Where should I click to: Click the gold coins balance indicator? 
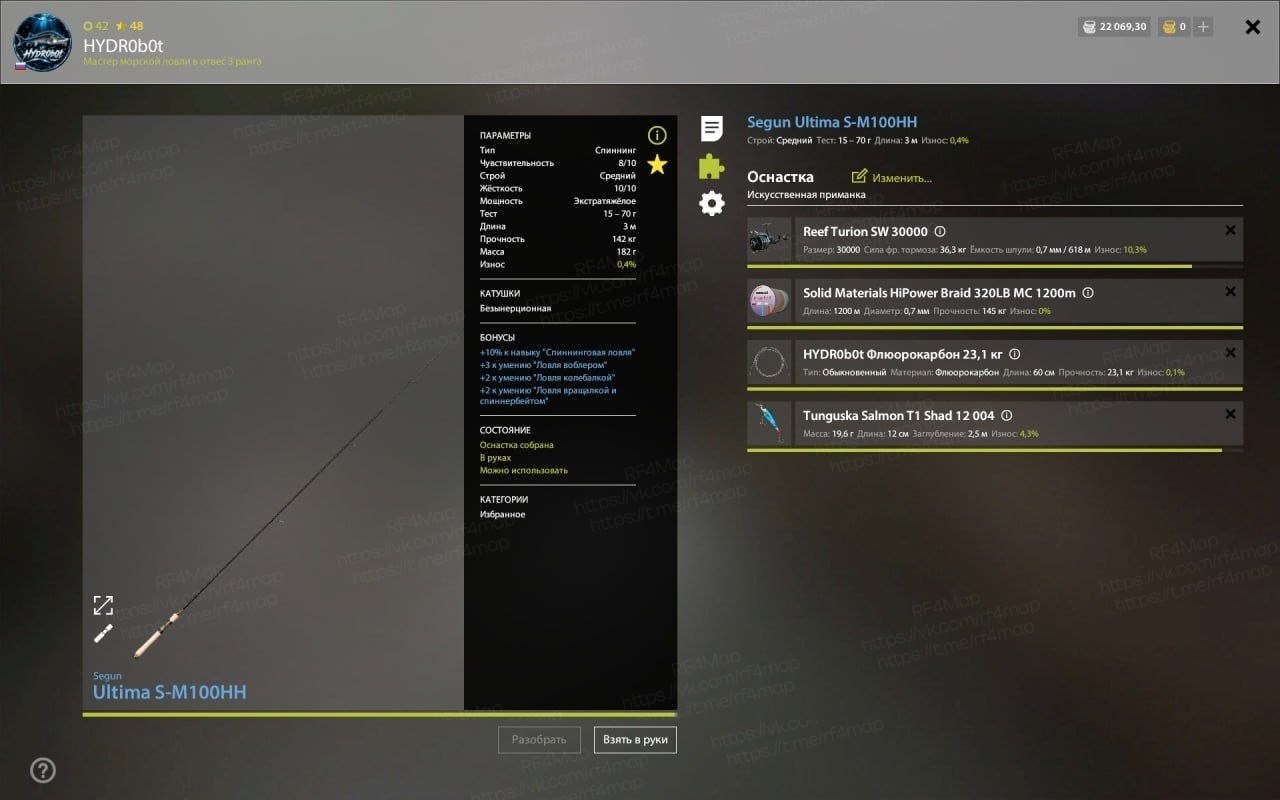[1174, 27]
